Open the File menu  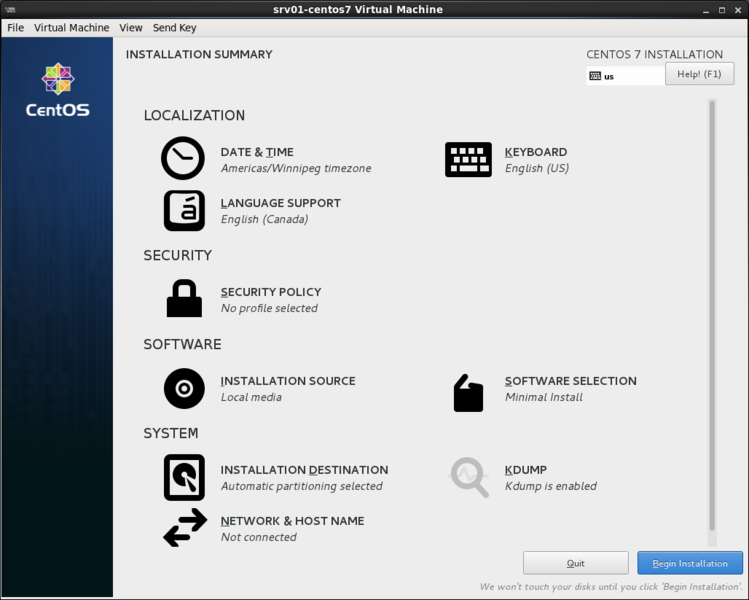click(15, 28)
